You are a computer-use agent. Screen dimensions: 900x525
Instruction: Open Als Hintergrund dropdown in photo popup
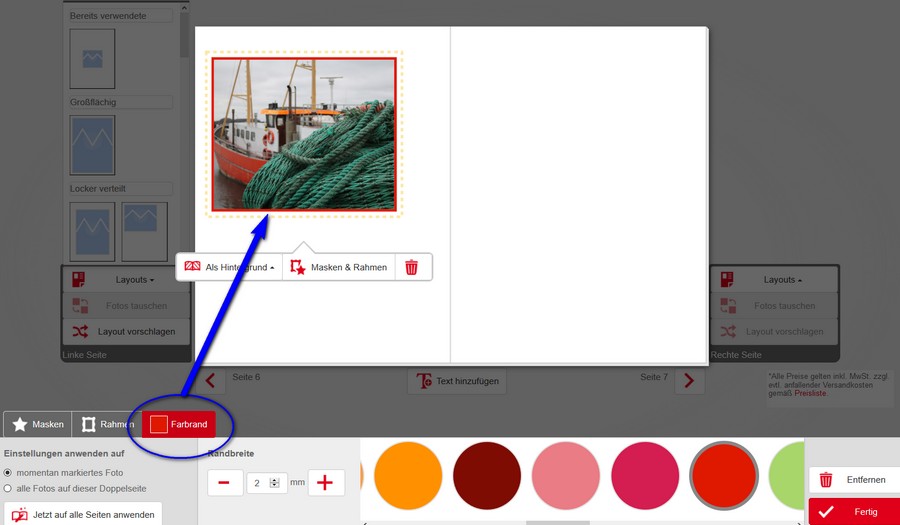(x=229, y=267)
